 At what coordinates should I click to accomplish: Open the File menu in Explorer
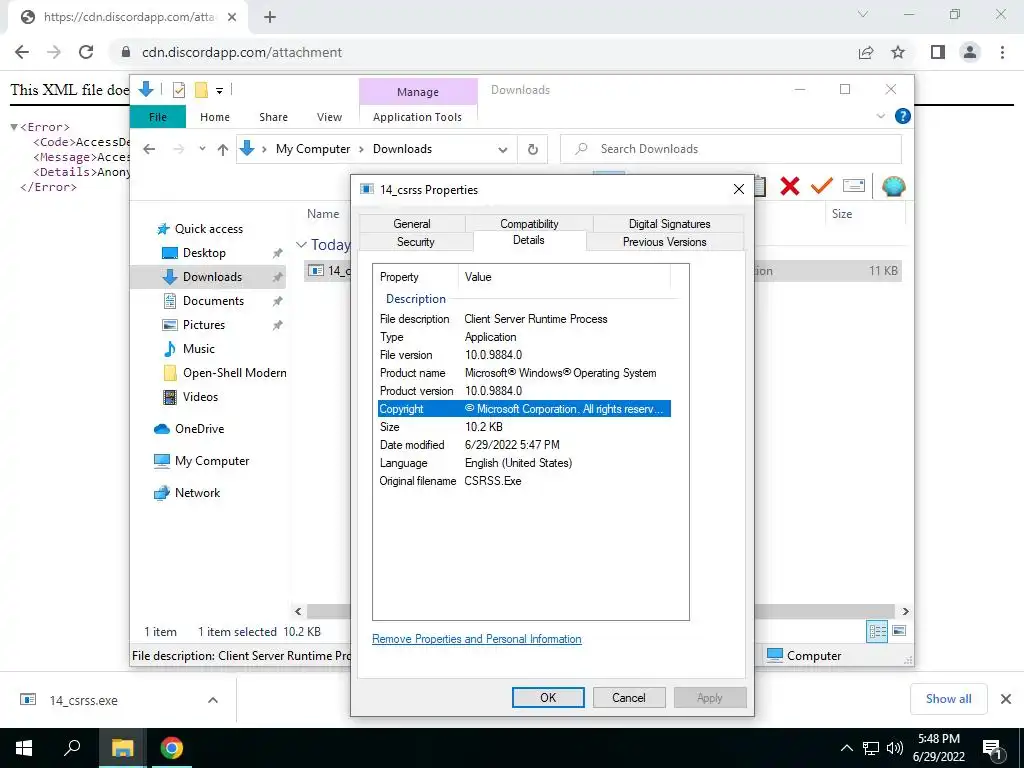(x=158, y=117)
